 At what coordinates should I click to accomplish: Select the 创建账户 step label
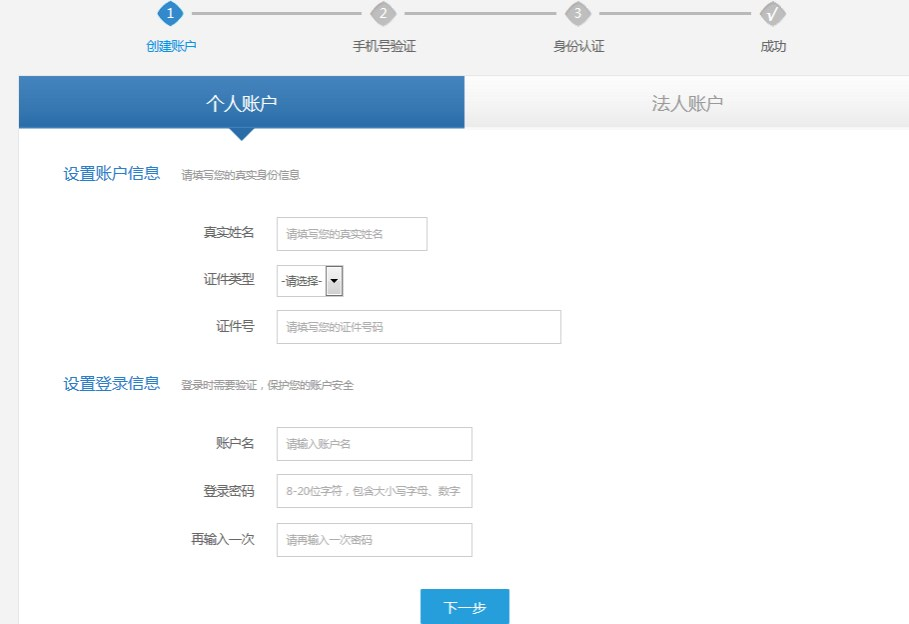[x=171, y=47]
